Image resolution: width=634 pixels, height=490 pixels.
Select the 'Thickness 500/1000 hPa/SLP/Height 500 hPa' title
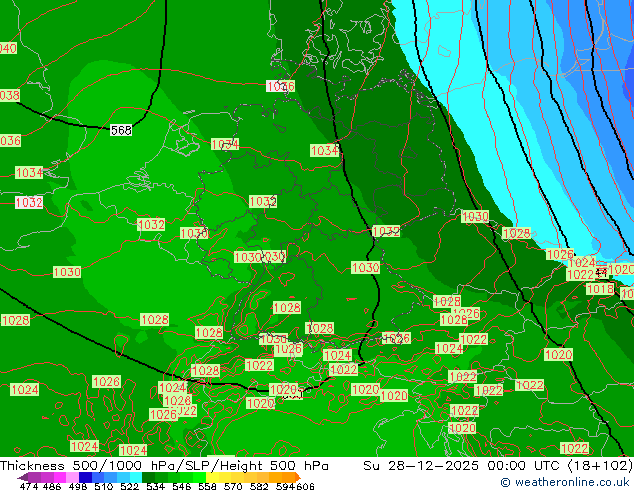pos(164,466)
